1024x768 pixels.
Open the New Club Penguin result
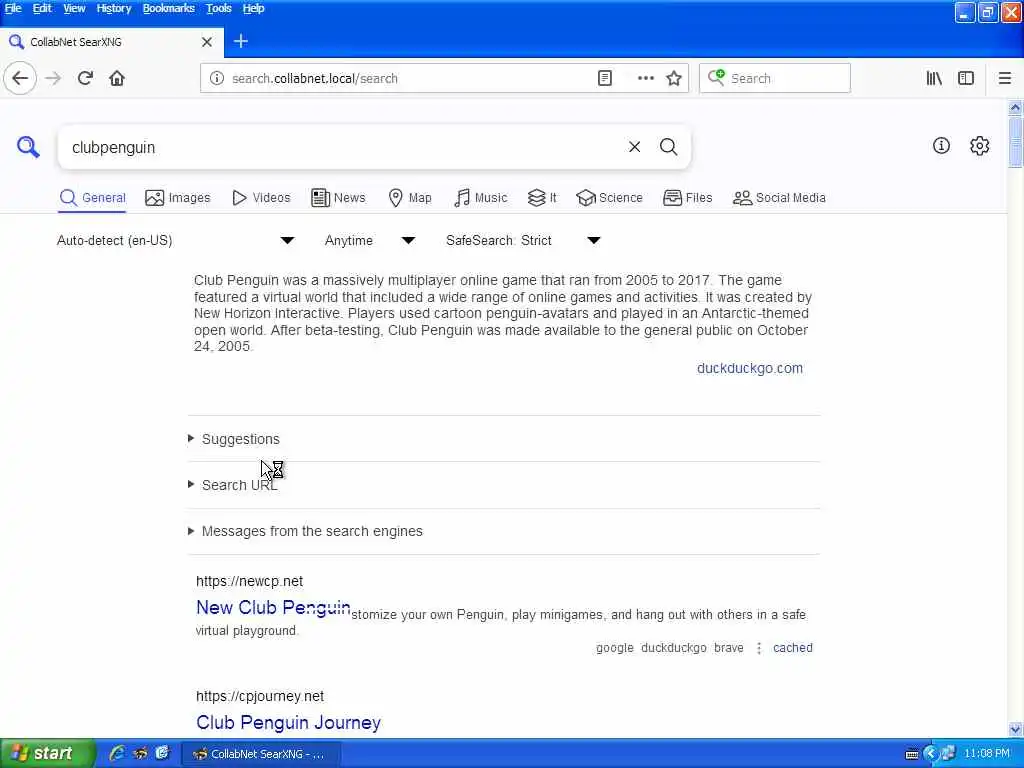(273, 607)
